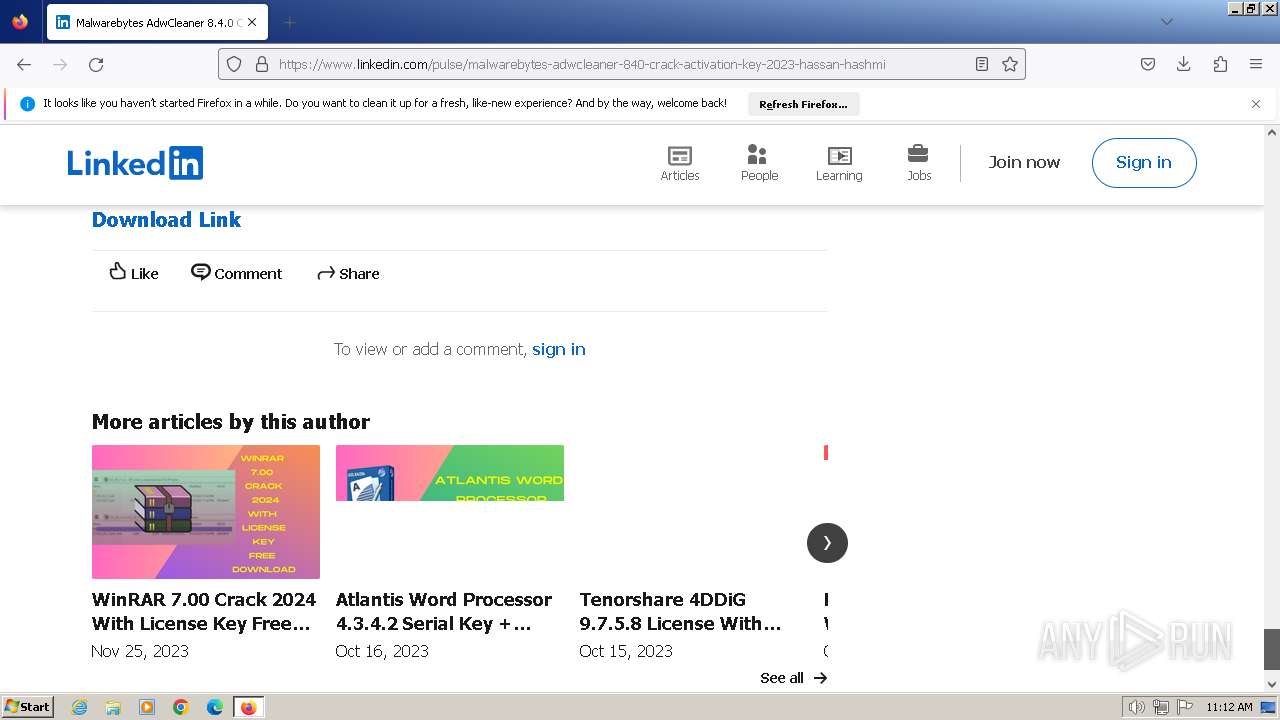Click More articles by this author heading
1280x720 pixels.
tap(231, 422)
